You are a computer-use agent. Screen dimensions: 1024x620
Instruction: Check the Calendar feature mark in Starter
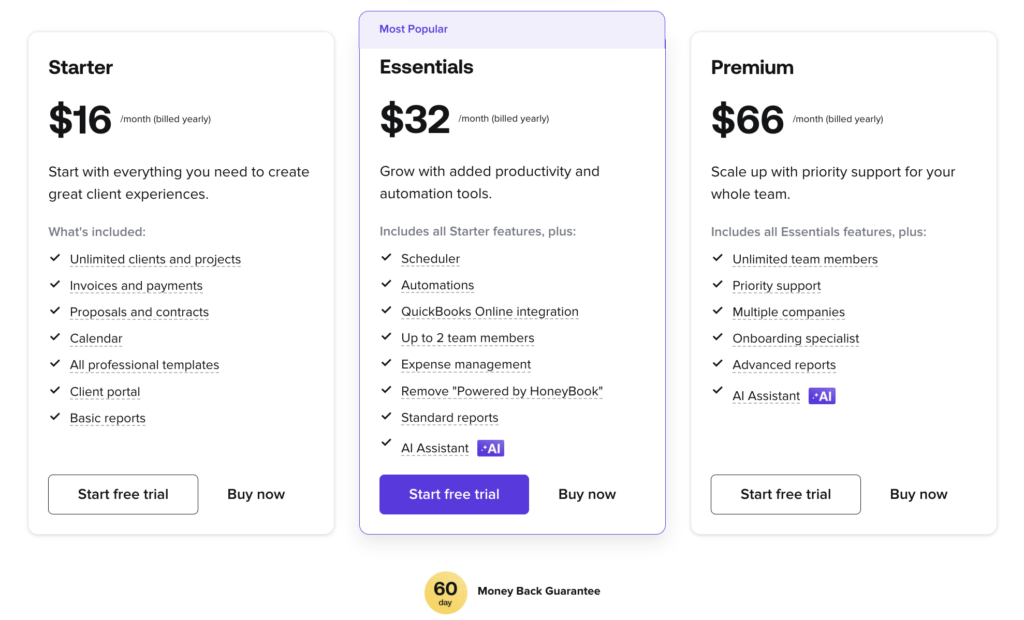(55, 338)
